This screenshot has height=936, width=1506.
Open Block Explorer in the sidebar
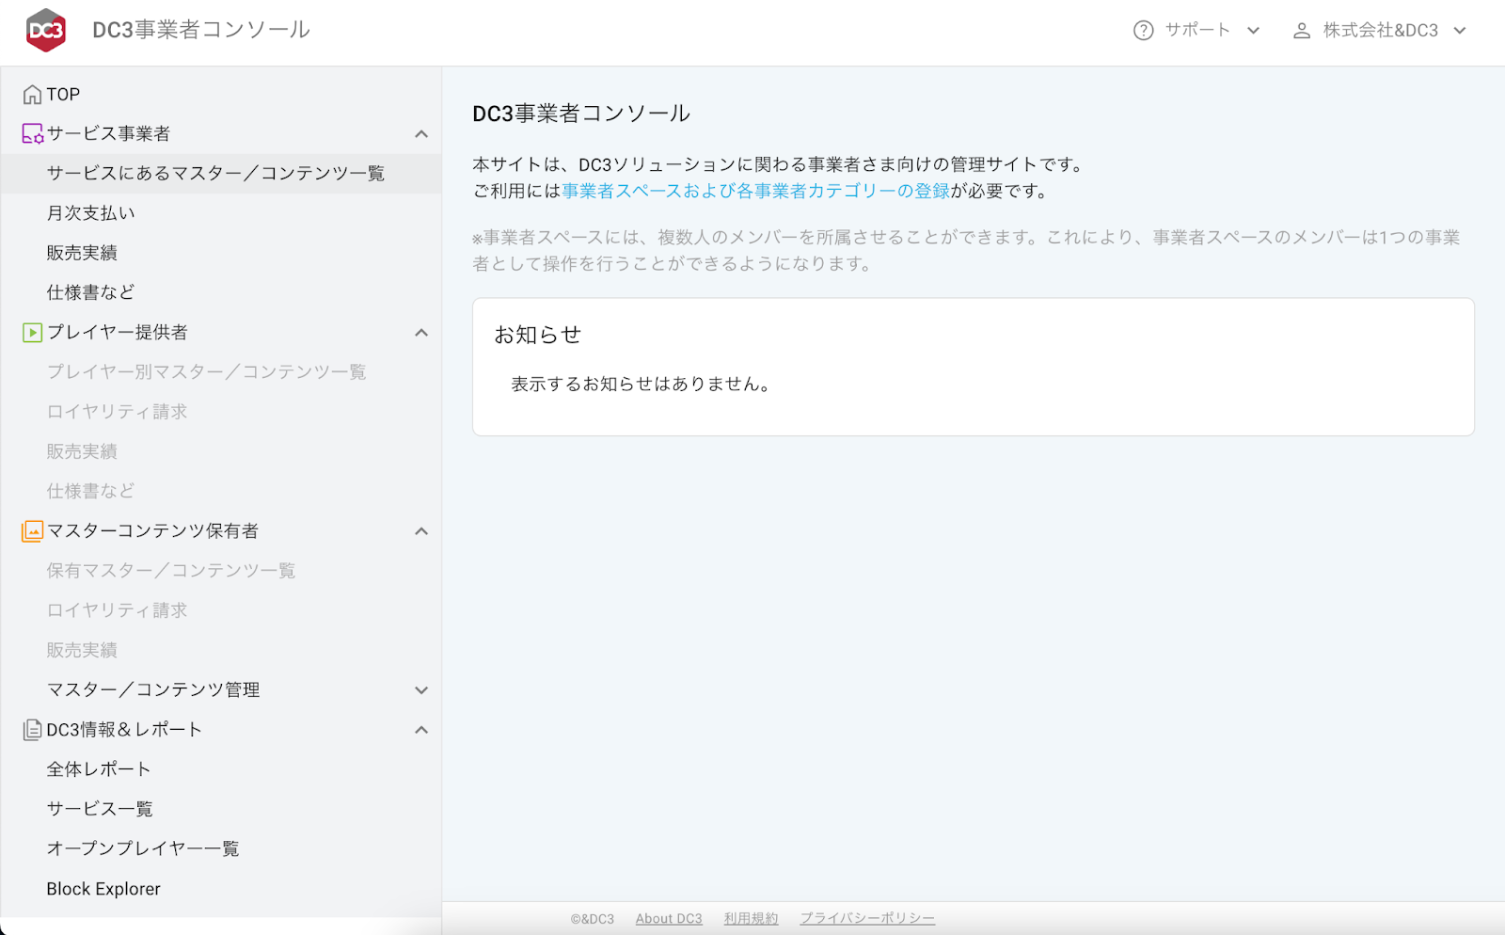[x=103, y=889]
